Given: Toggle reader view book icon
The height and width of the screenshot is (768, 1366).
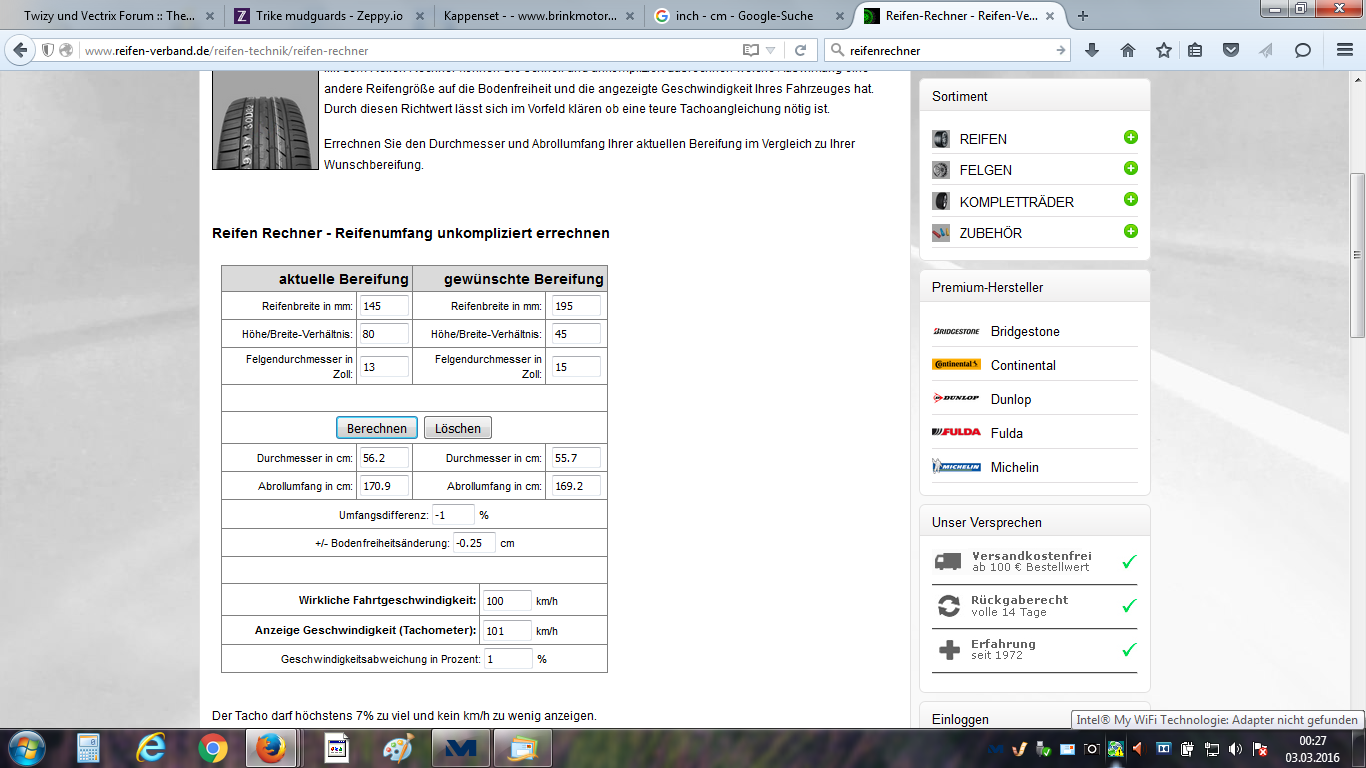Looking at the screenshot, I should point(751,50).
